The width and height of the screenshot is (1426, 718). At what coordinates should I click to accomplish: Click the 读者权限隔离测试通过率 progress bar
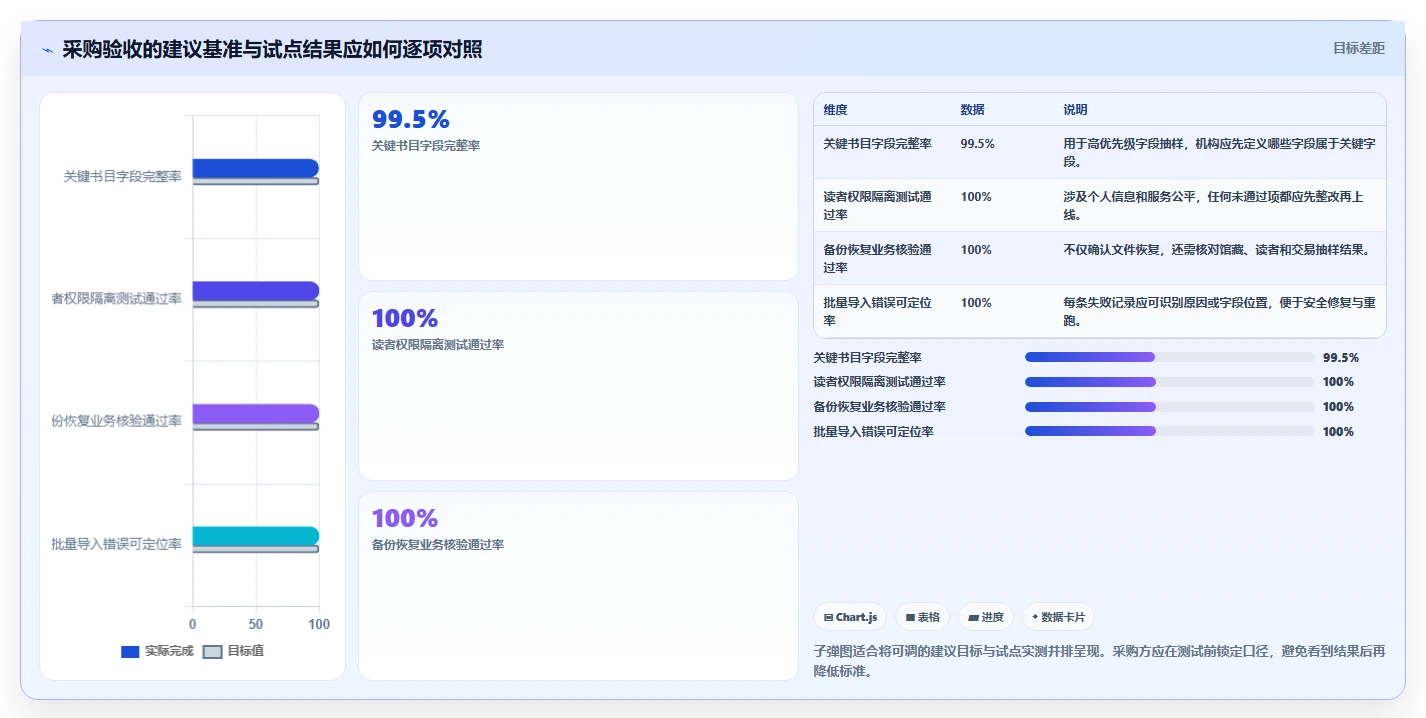click(x=1170, y=382)
